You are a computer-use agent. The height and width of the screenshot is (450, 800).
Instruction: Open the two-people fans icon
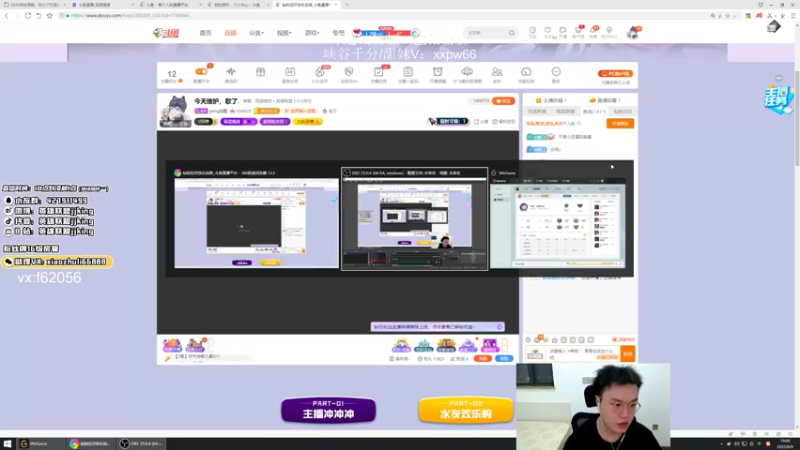[x=496, y=72]
